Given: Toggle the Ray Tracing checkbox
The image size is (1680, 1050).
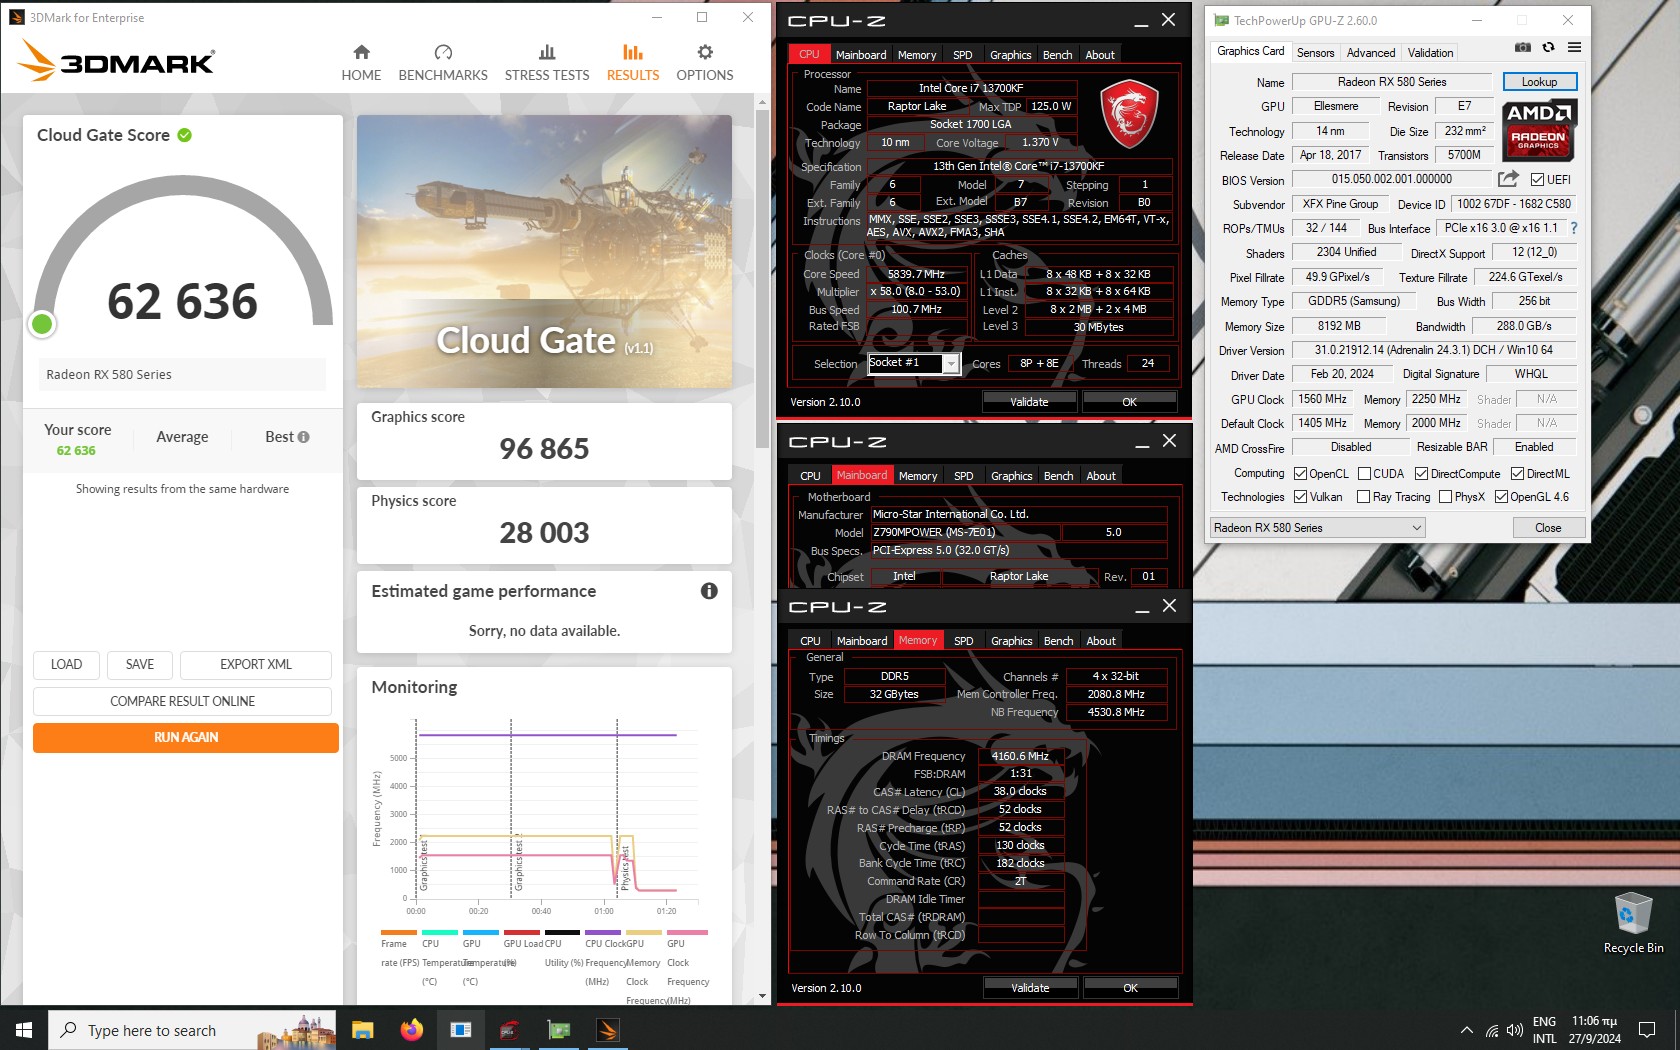Looking at the screenshot, I should click(1363, 497).
